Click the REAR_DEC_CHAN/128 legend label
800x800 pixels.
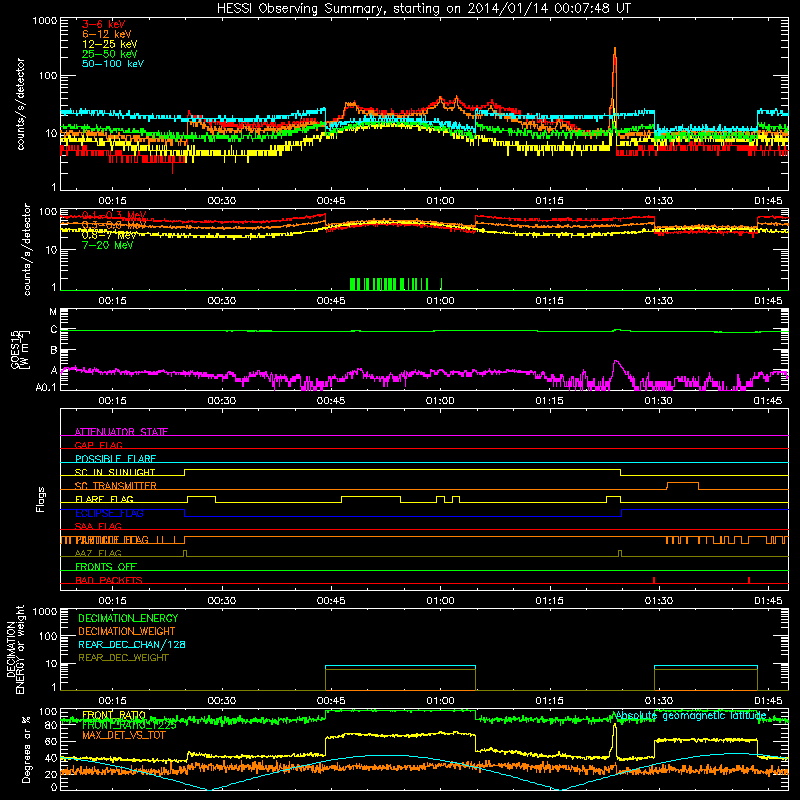(132, 644)
